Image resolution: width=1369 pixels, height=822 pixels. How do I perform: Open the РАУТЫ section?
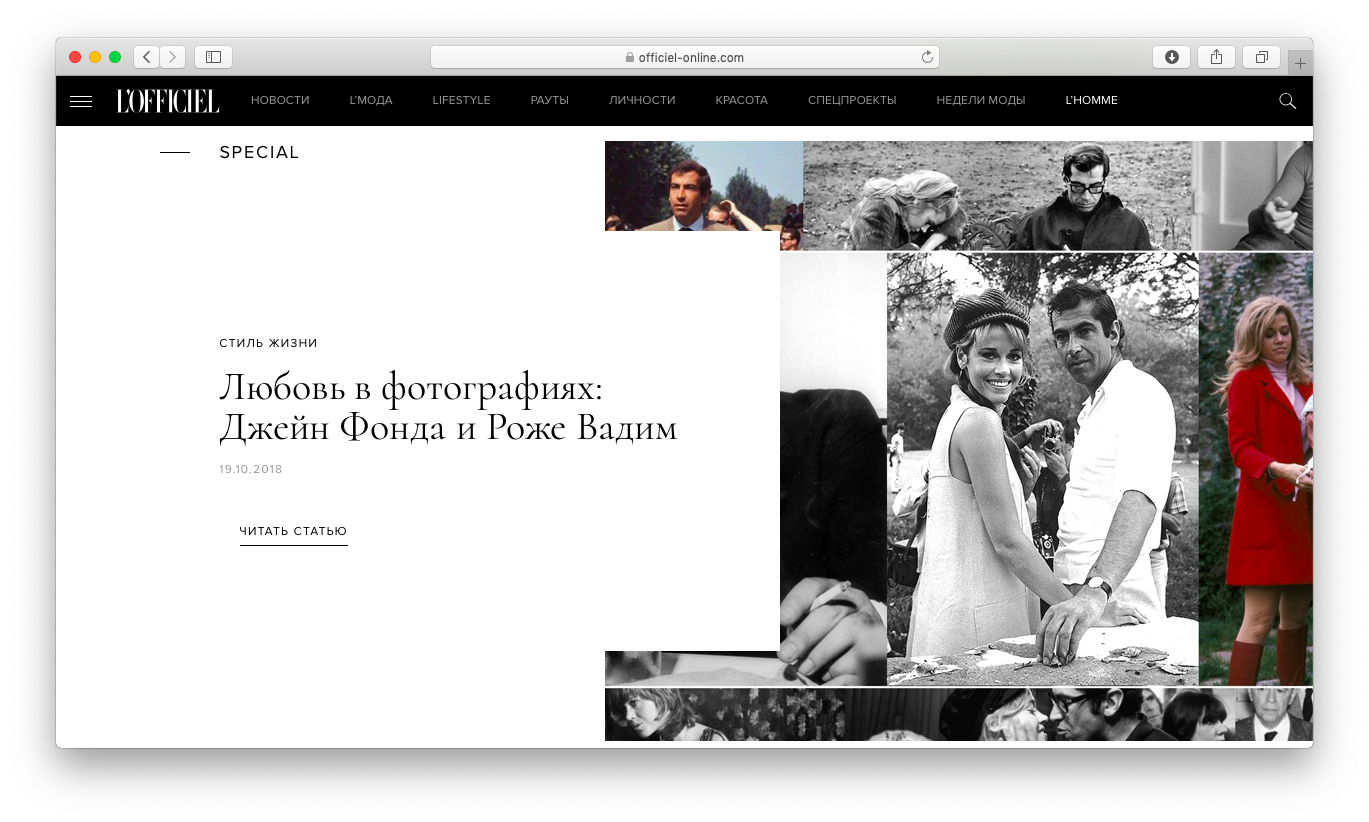(x=550, y=101)
